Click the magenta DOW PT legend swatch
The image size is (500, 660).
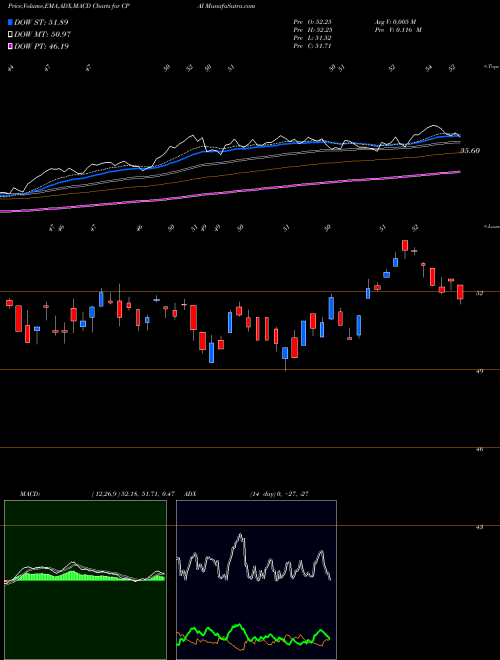pos(10,46)
